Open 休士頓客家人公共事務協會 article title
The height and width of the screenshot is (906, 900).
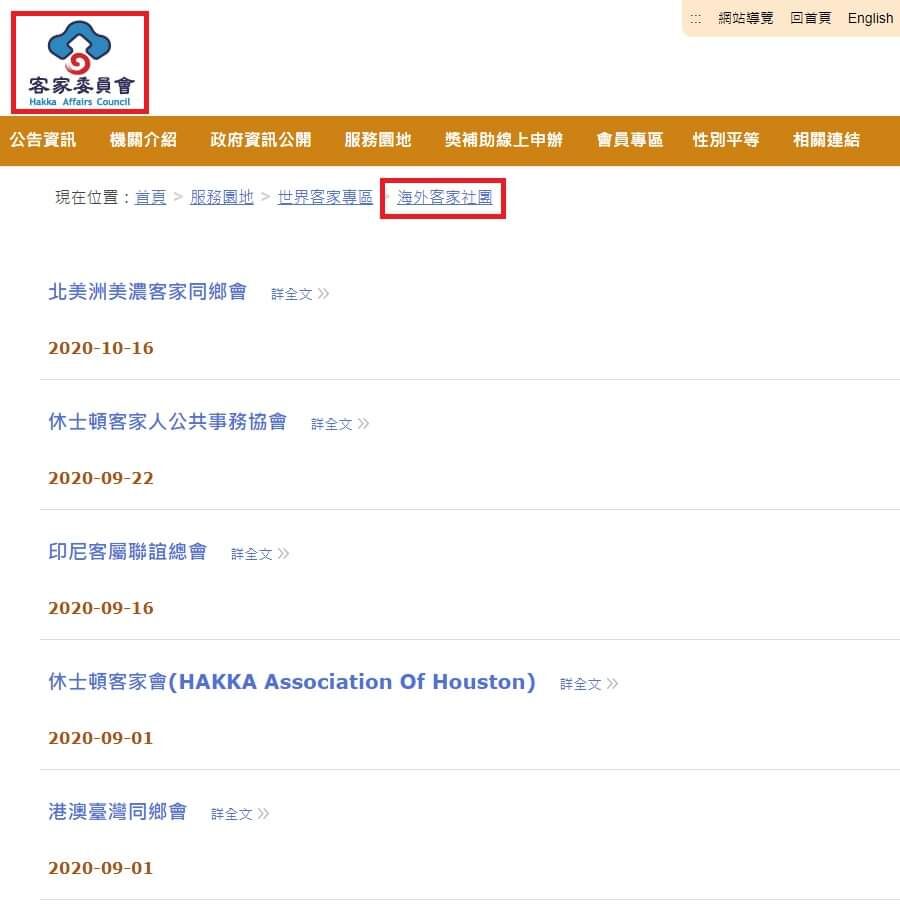pos(168,422)
